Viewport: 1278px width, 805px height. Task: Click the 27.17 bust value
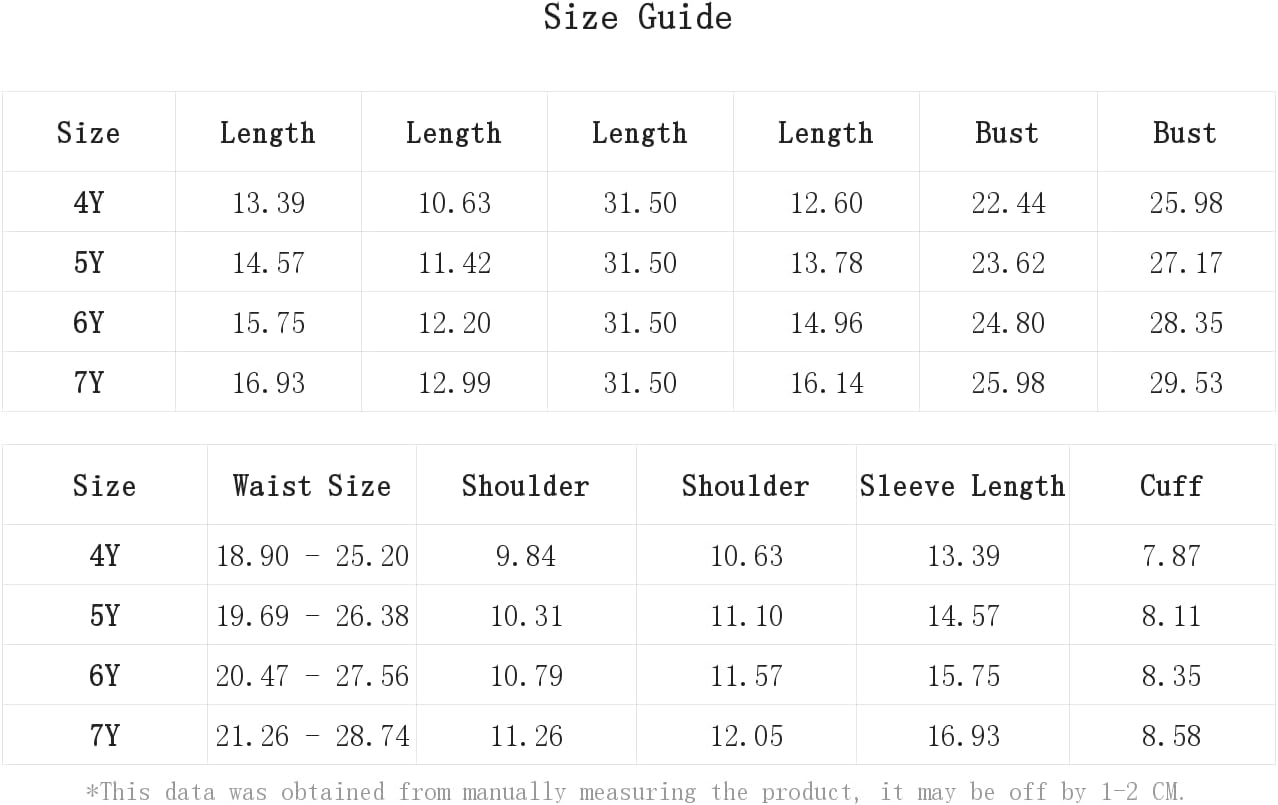click(1186, 263)
